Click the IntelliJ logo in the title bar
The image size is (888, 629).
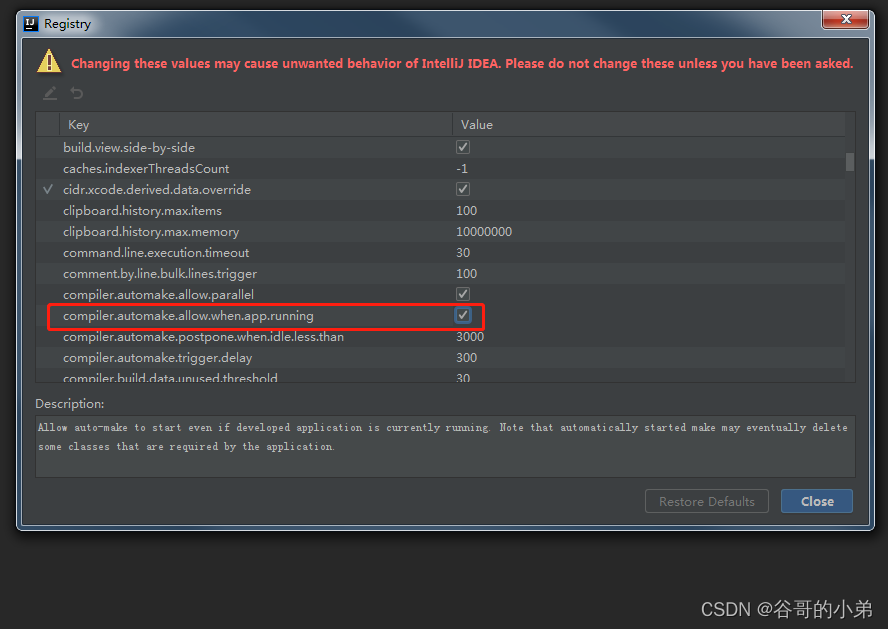point(31,24)
